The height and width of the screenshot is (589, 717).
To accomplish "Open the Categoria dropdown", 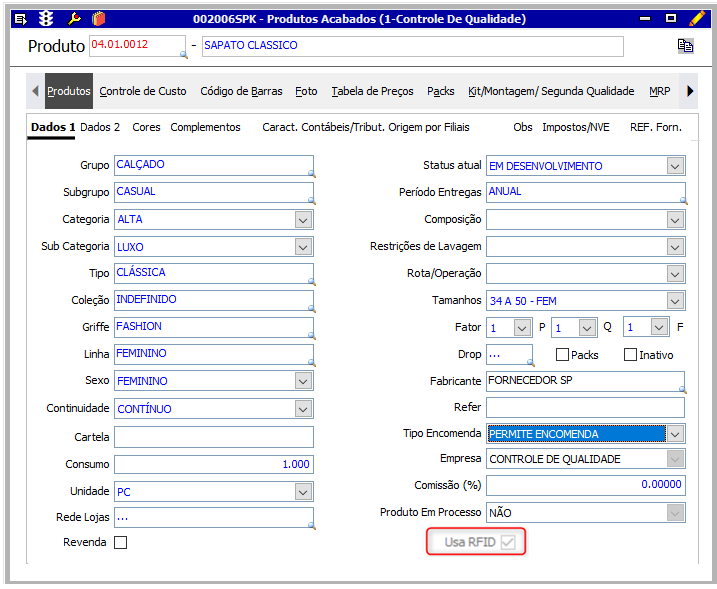I will pyautogui.click(x=303, y=220).
